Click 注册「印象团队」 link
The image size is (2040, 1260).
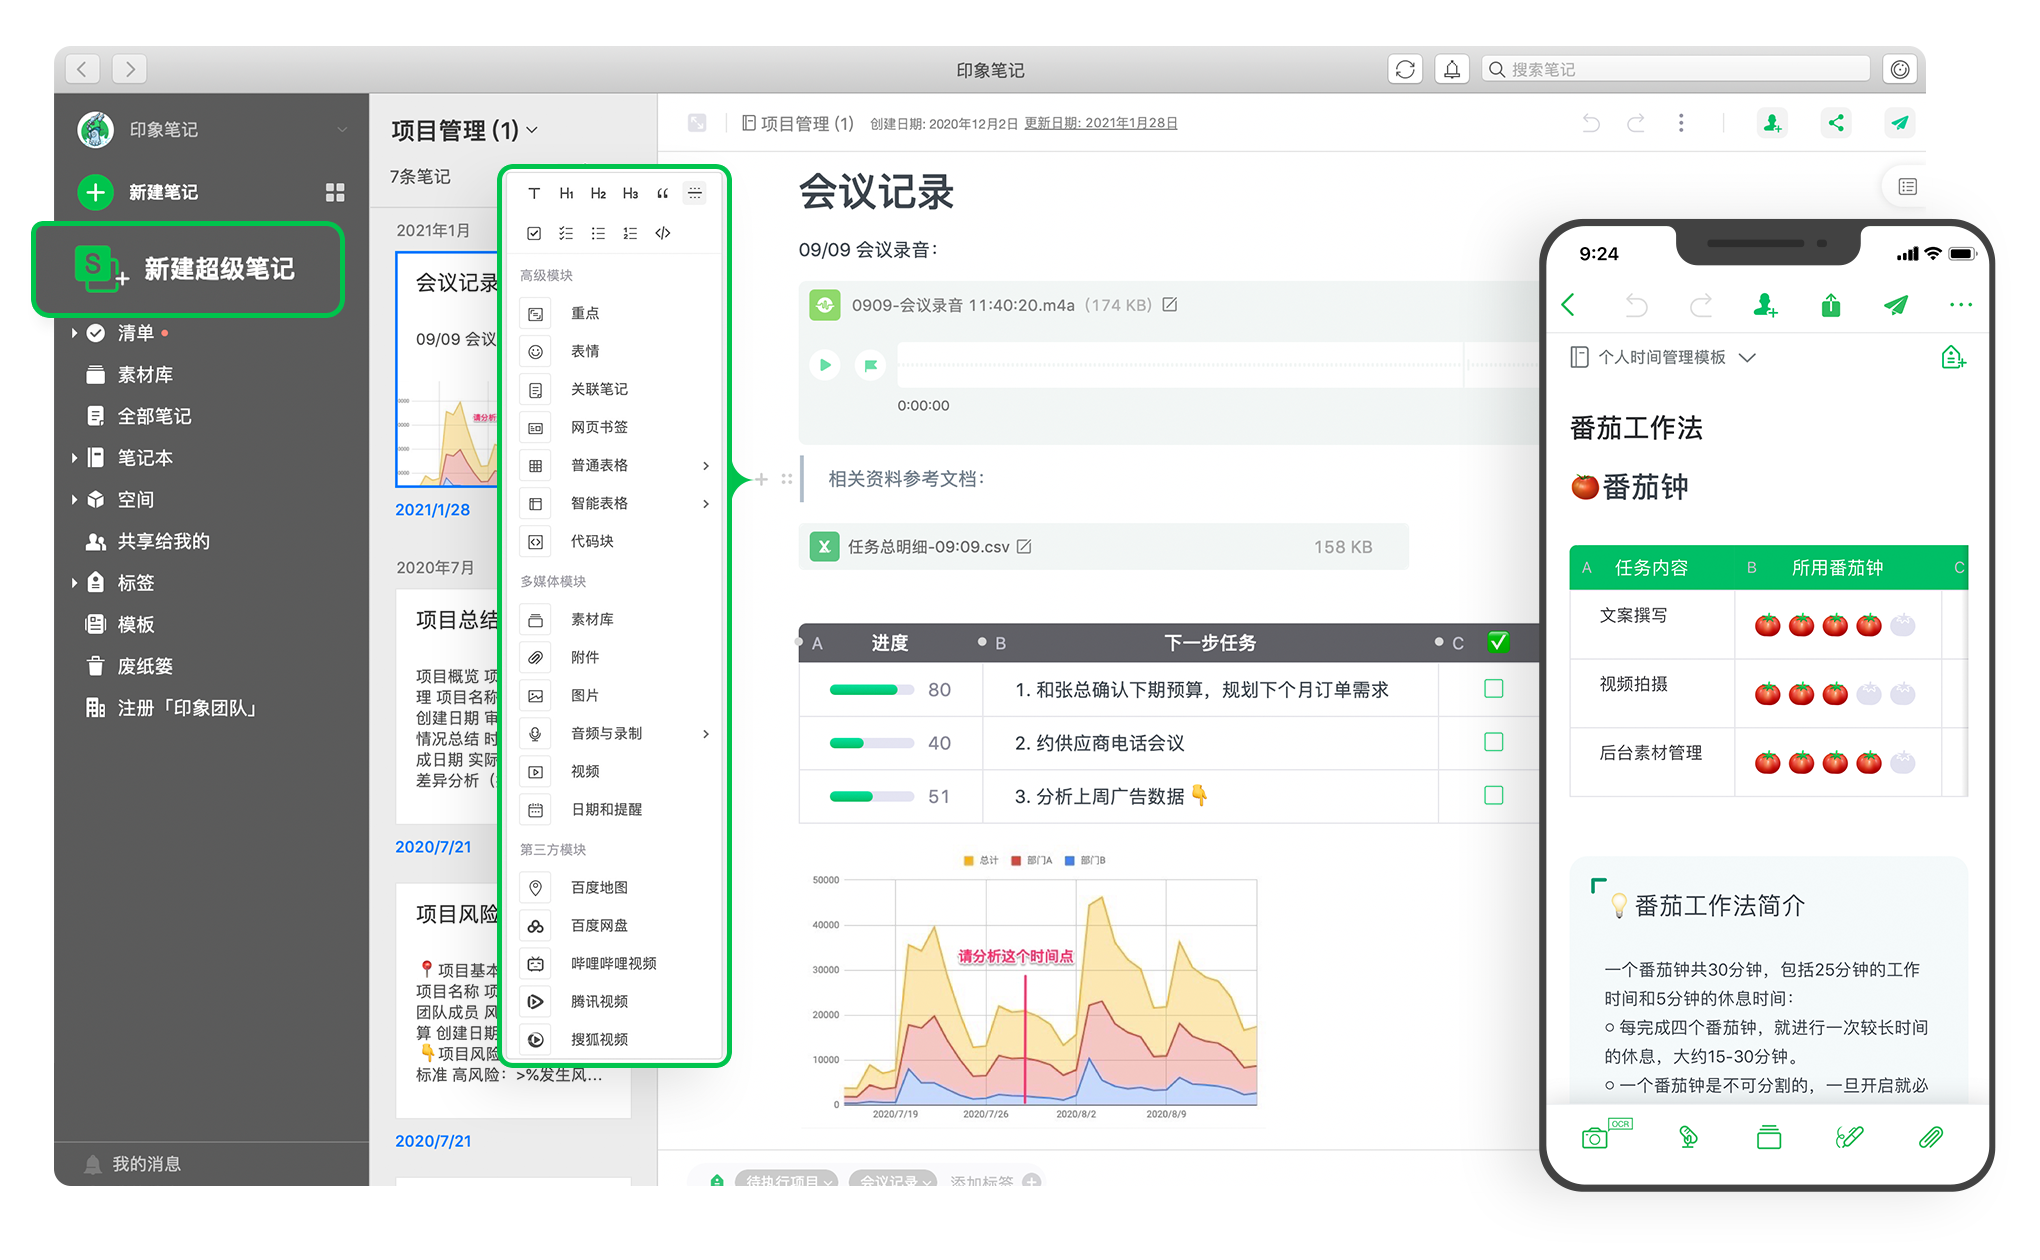coord(186,708)
